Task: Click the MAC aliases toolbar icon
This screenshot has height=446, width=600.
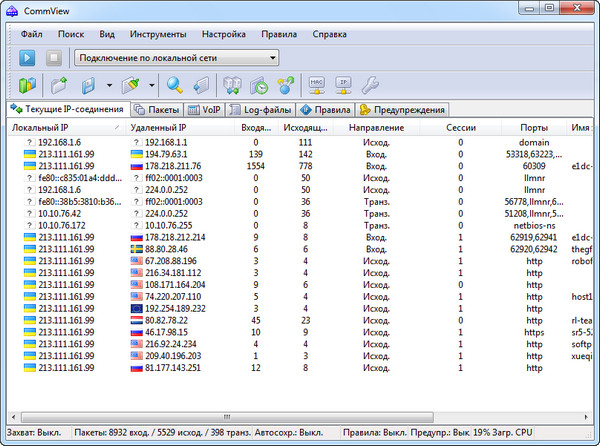Action: [317, 85]
